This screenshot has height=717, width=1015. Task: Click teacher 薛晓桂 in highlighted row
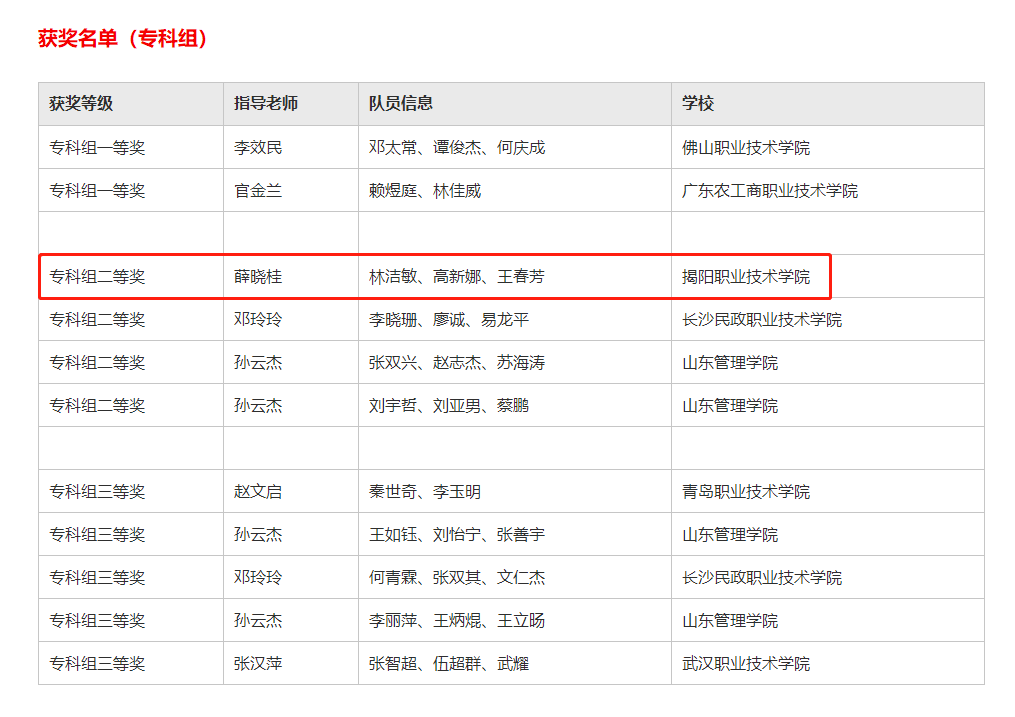(x=258, y=277)
